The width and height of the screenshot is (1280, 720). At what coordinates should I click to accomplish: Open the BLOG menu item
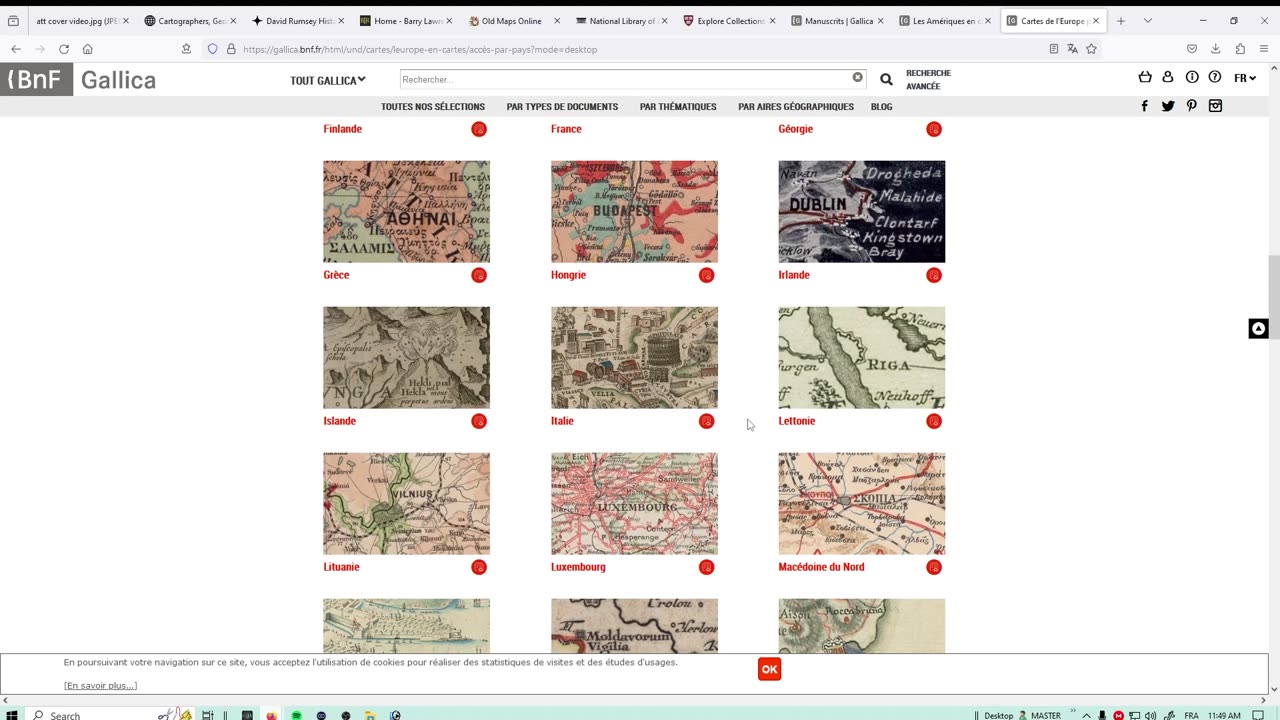(881, 107)
